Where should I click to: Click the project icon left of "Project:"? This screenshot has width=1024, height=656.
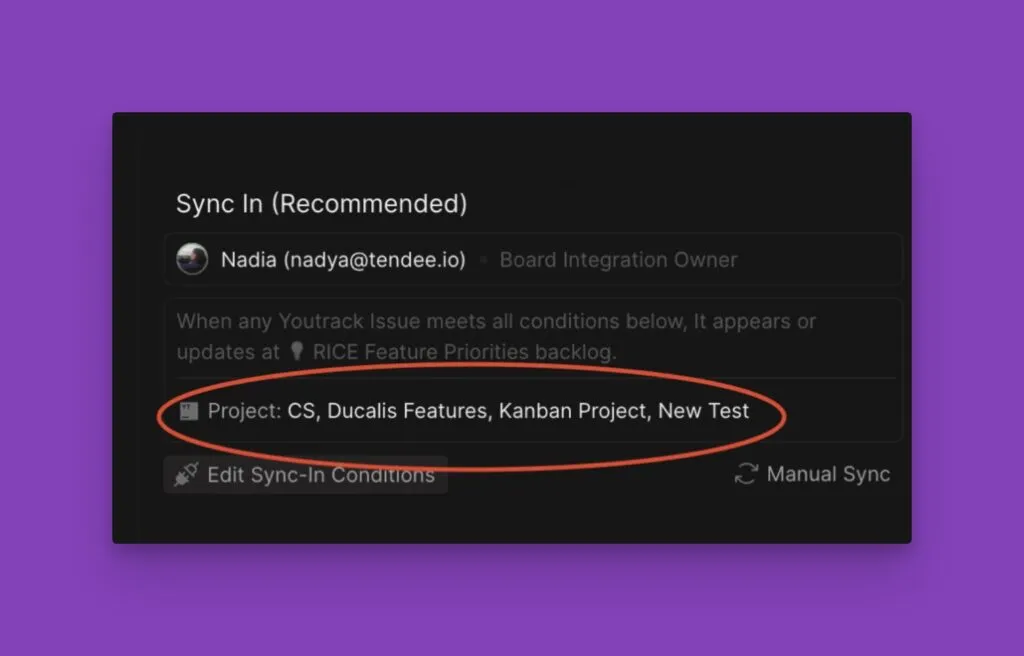(x=188, y=411)
